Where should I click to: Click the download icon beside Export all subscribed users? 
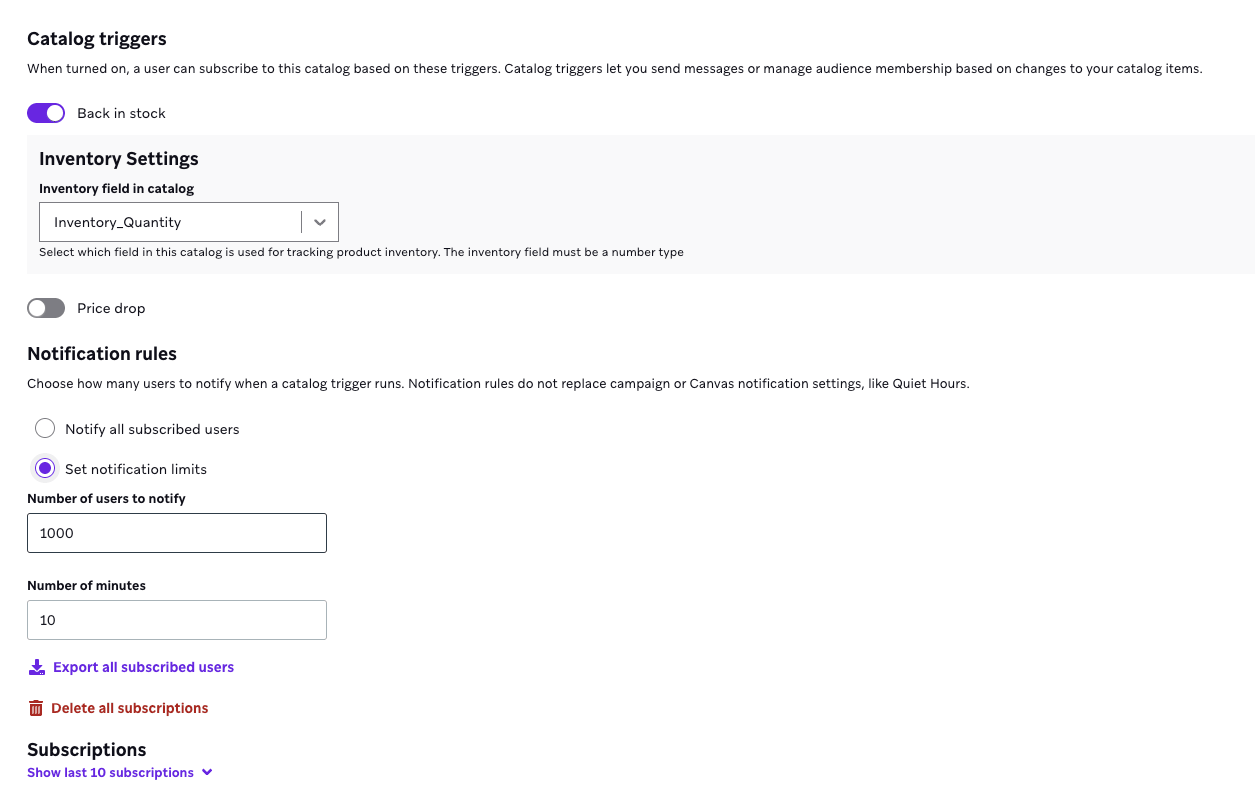(37, 666)
